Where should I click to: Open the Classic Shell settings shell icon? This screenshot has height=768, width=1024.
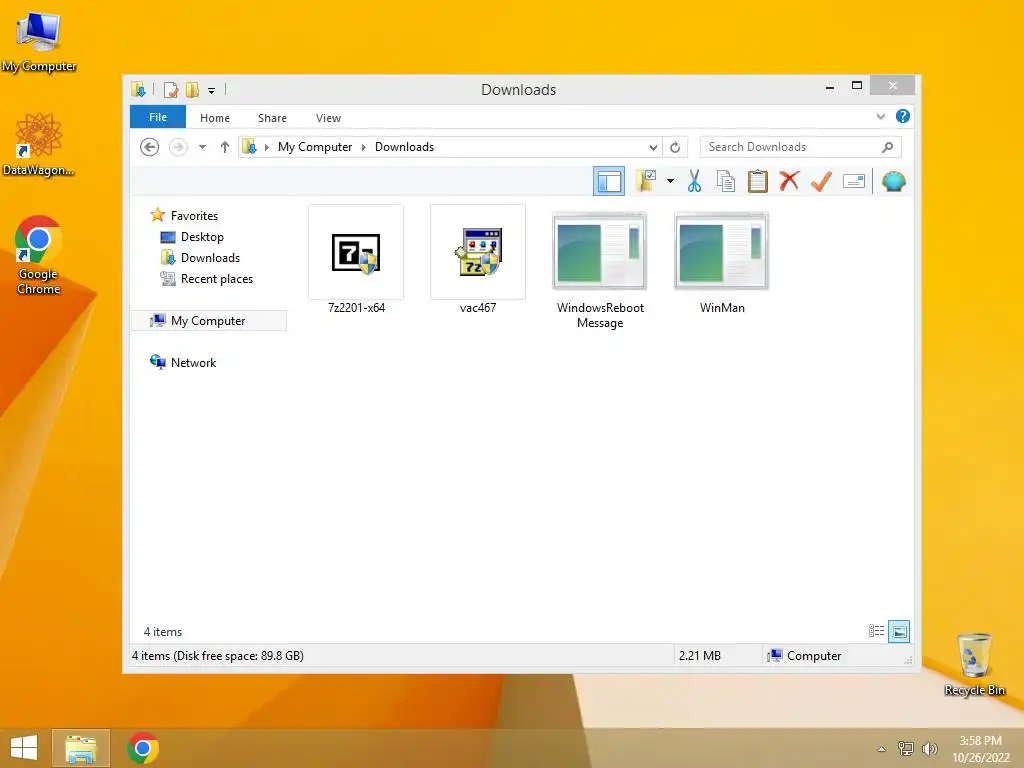pos(893,181)
